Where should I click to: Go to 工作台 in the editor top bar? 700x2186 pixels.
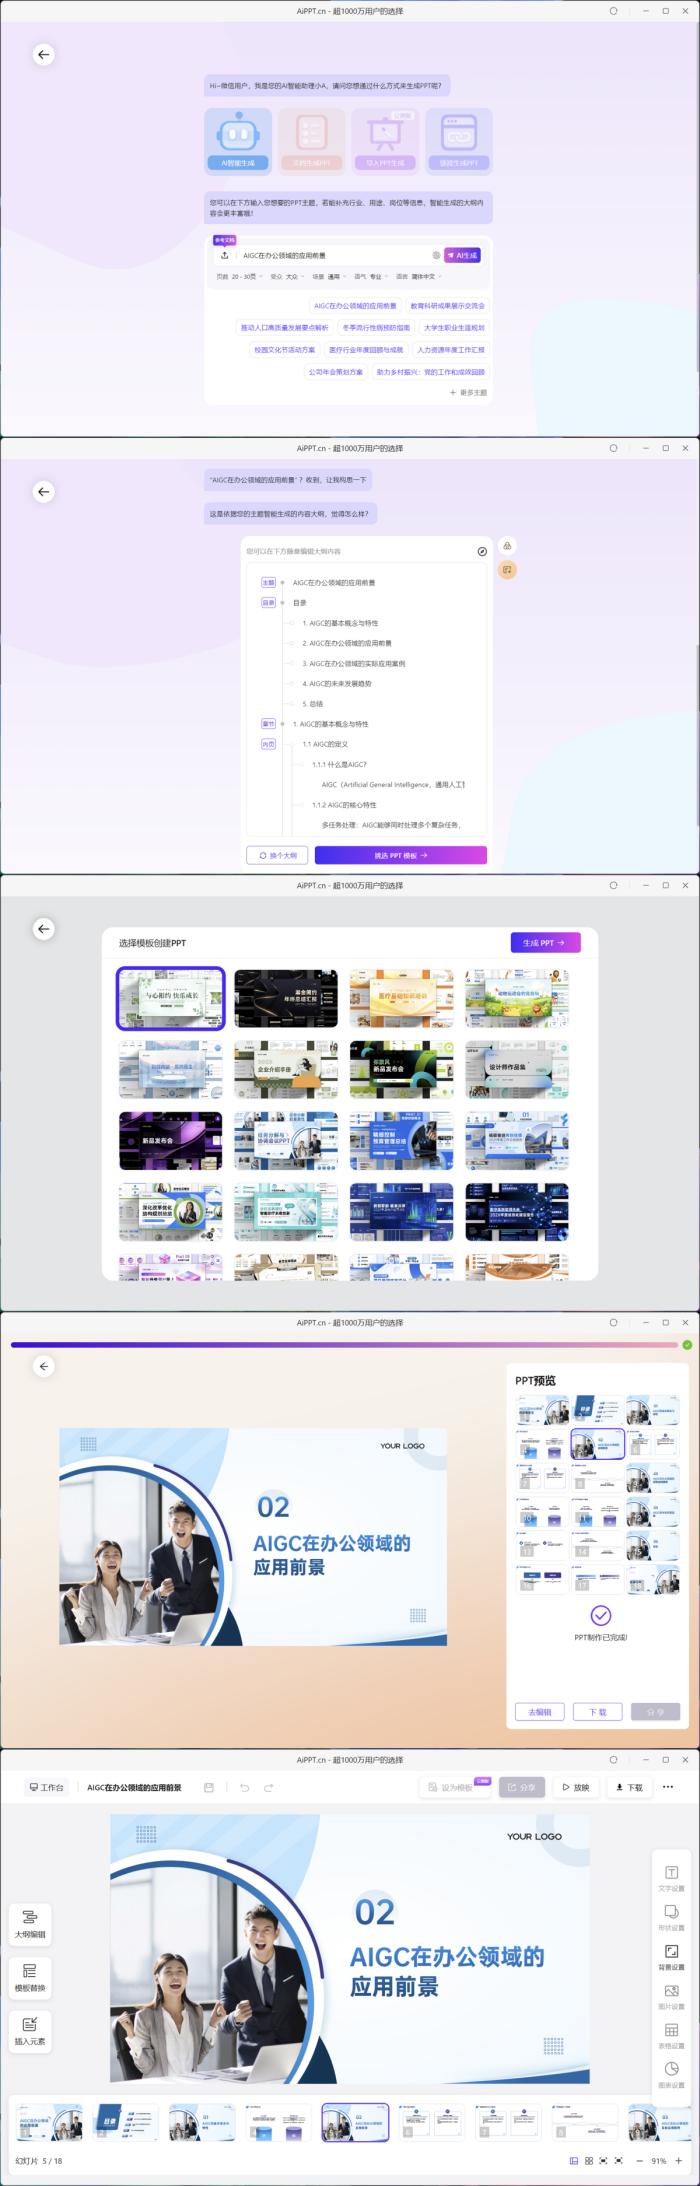point(47,1787)
